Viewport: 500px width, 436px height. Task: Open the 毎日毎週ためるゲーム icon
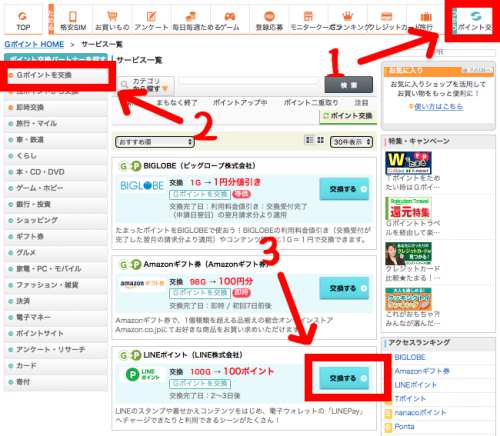[x=191, y=16]
